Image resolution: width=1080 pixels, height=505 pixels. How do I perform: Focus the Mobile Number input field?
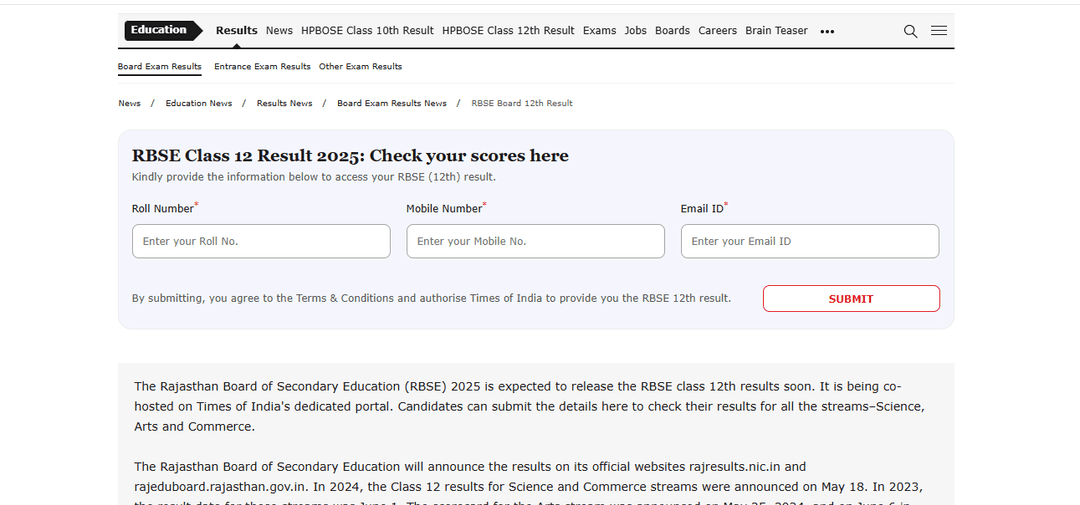(535, 241)
